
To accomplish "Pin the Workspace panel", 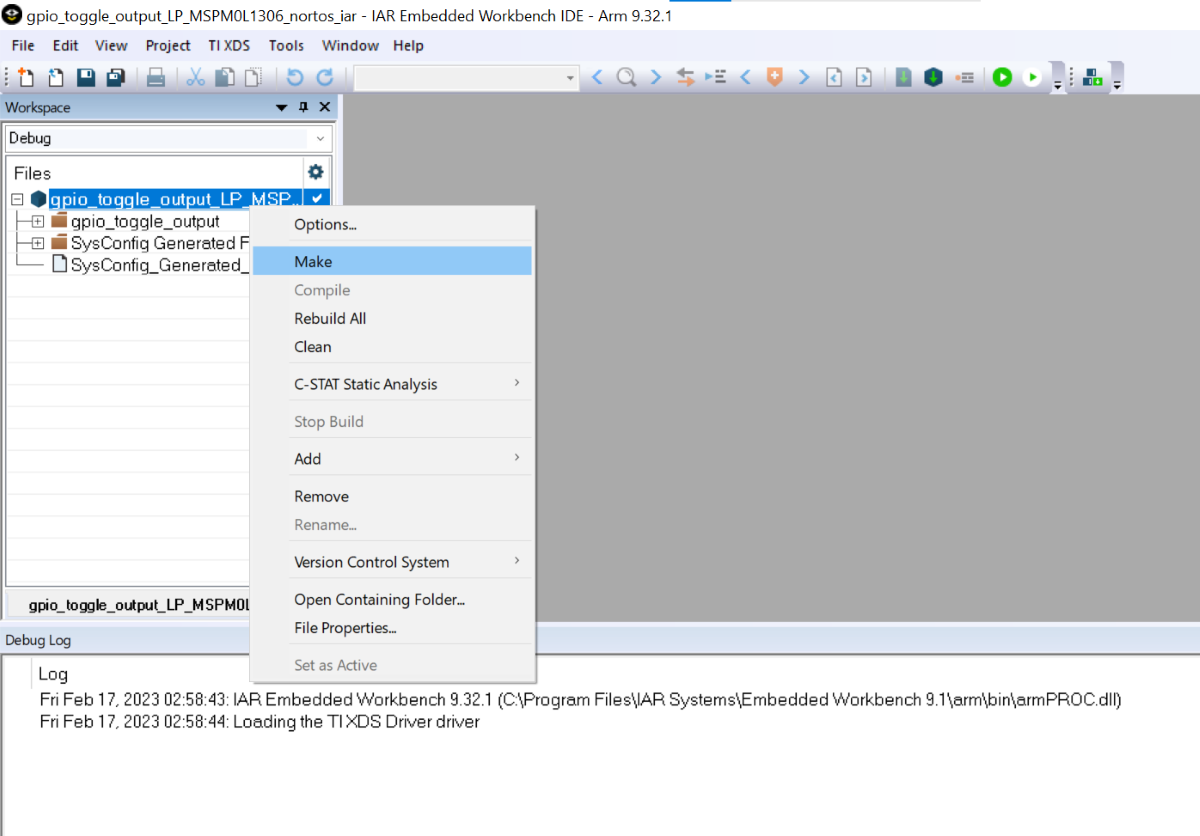I will pos(304,107).
